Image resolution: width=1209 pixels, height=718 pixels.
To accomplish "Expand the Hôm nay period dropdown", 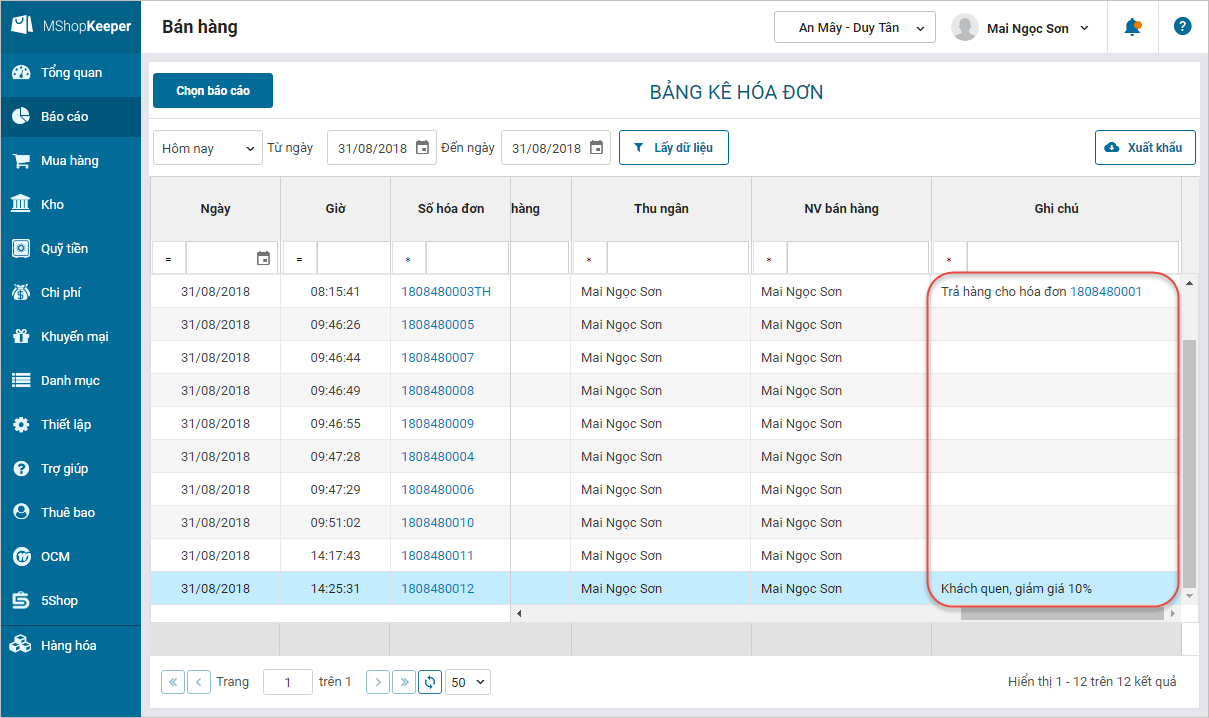I will click(x=208, y=148).
